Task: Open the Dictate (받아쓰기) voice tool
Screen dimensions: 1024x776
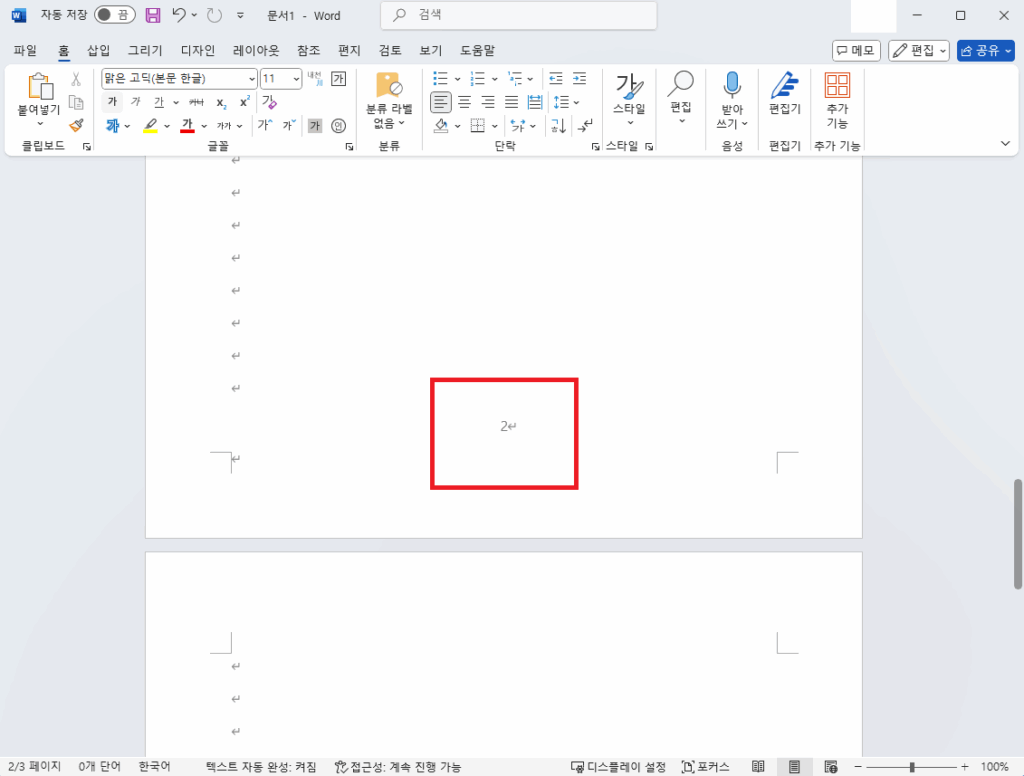Action: point(731,100)
